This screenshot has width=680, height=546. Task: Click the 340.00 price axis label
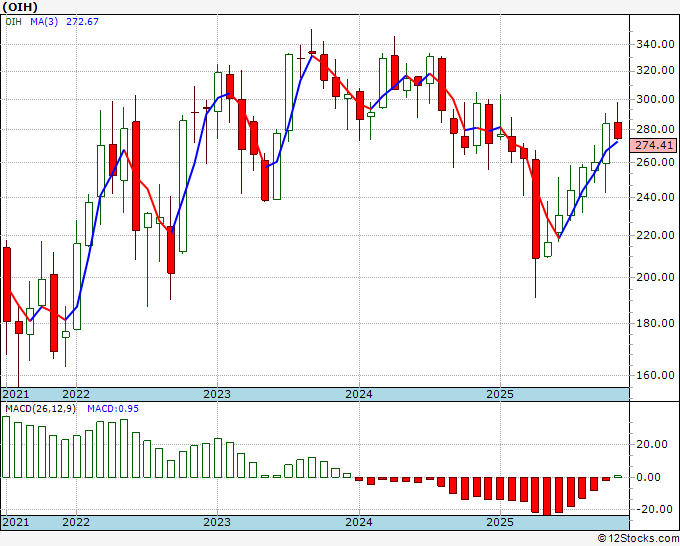tap(655, 44)
